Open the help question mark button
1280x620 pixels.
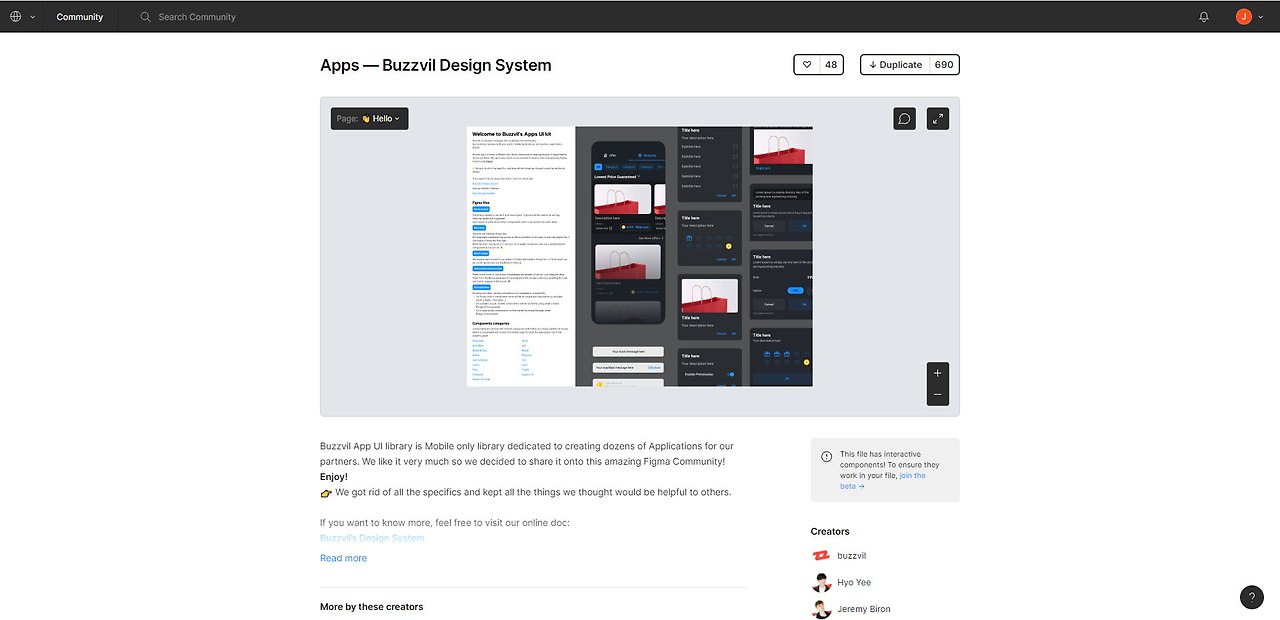(1252, 597)
